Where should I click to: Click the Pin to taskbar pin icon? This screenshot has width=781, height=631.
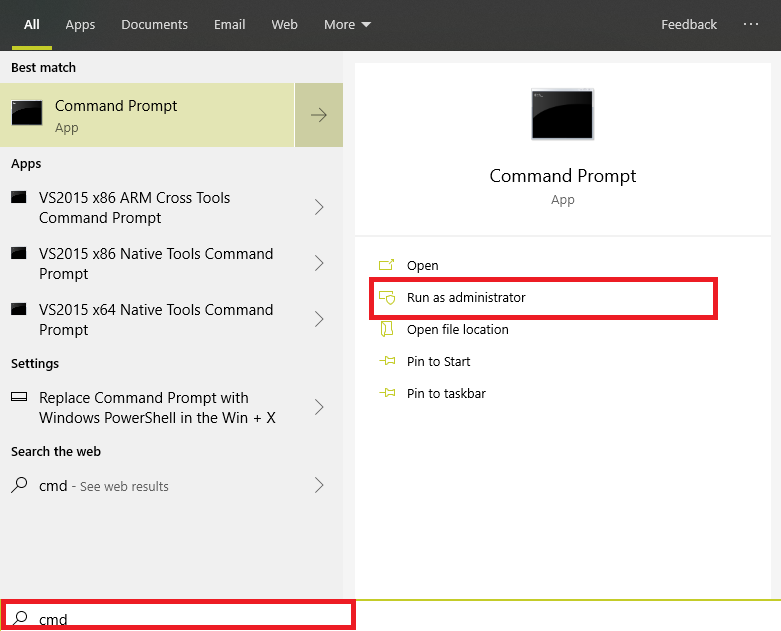pyautogui.click(x=388, y=394)
